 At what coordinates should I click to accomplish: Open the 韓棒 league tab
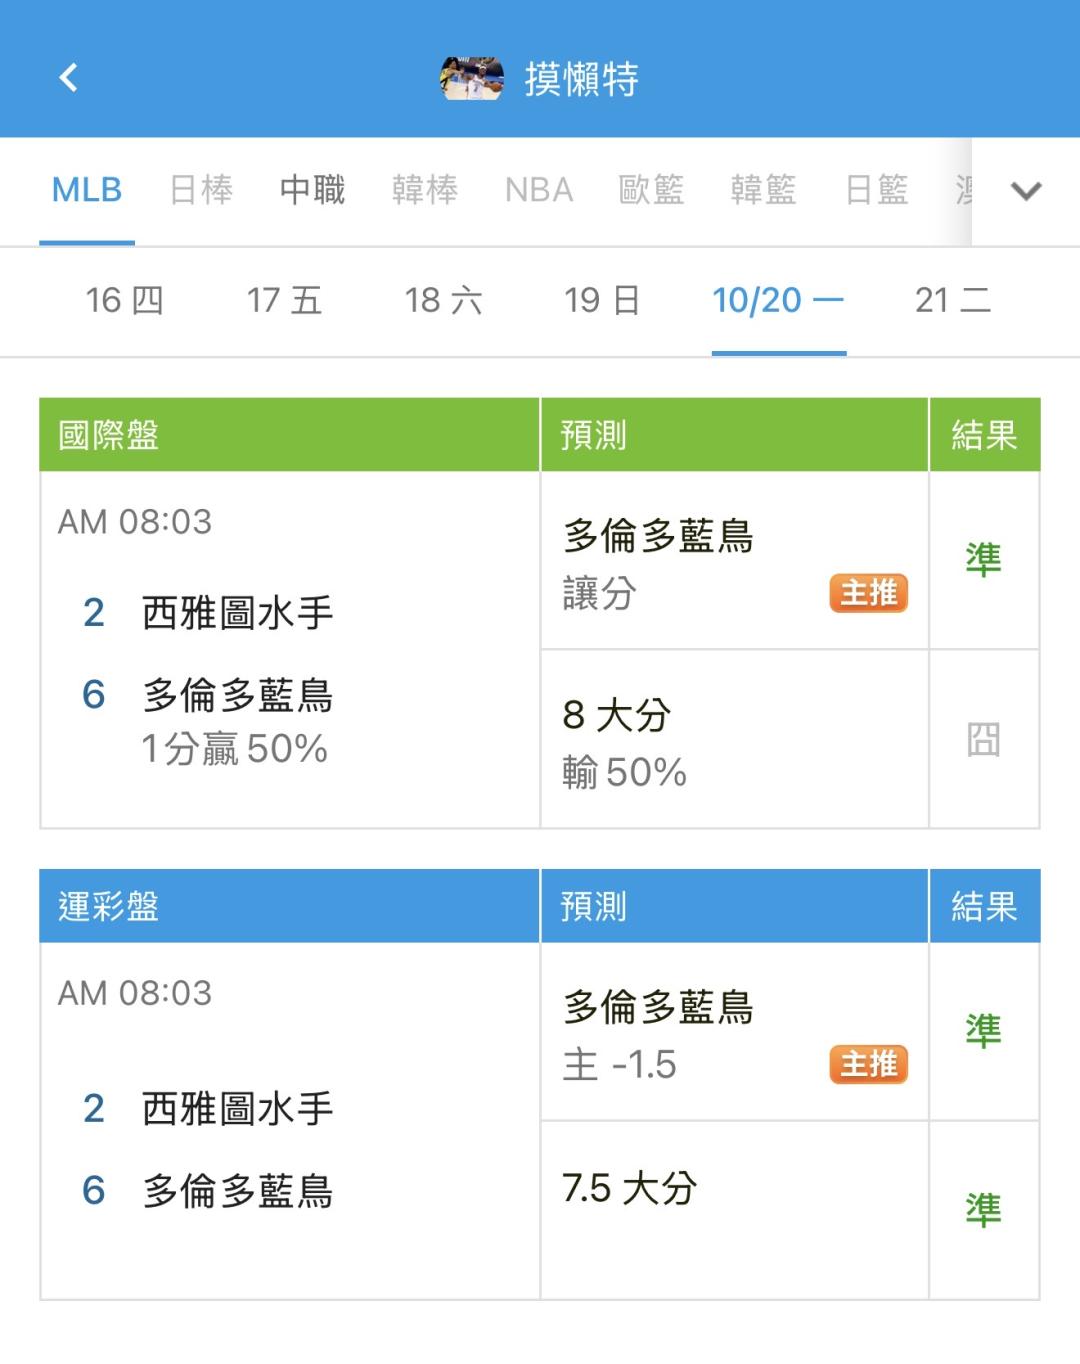pos(425,190)
